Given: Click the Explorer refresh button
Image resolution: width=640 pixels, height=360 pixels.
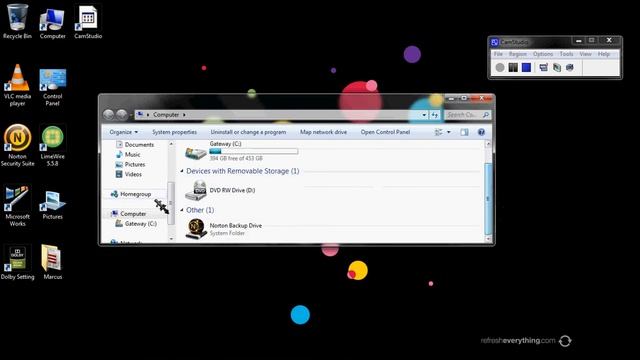Looking at the screenshot, I should click(435, 115).
